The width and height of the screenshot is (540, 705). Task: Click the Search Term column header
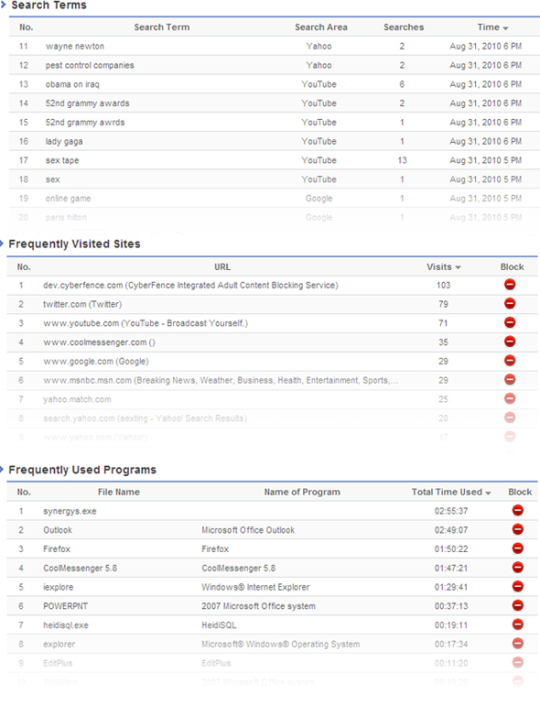(x=162, y=27)
